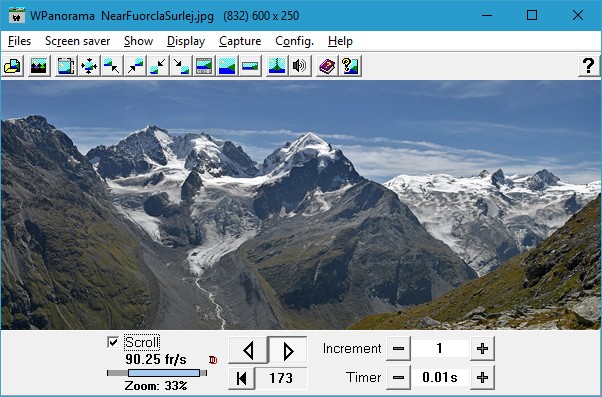Open the Display menu

point(186,41)
